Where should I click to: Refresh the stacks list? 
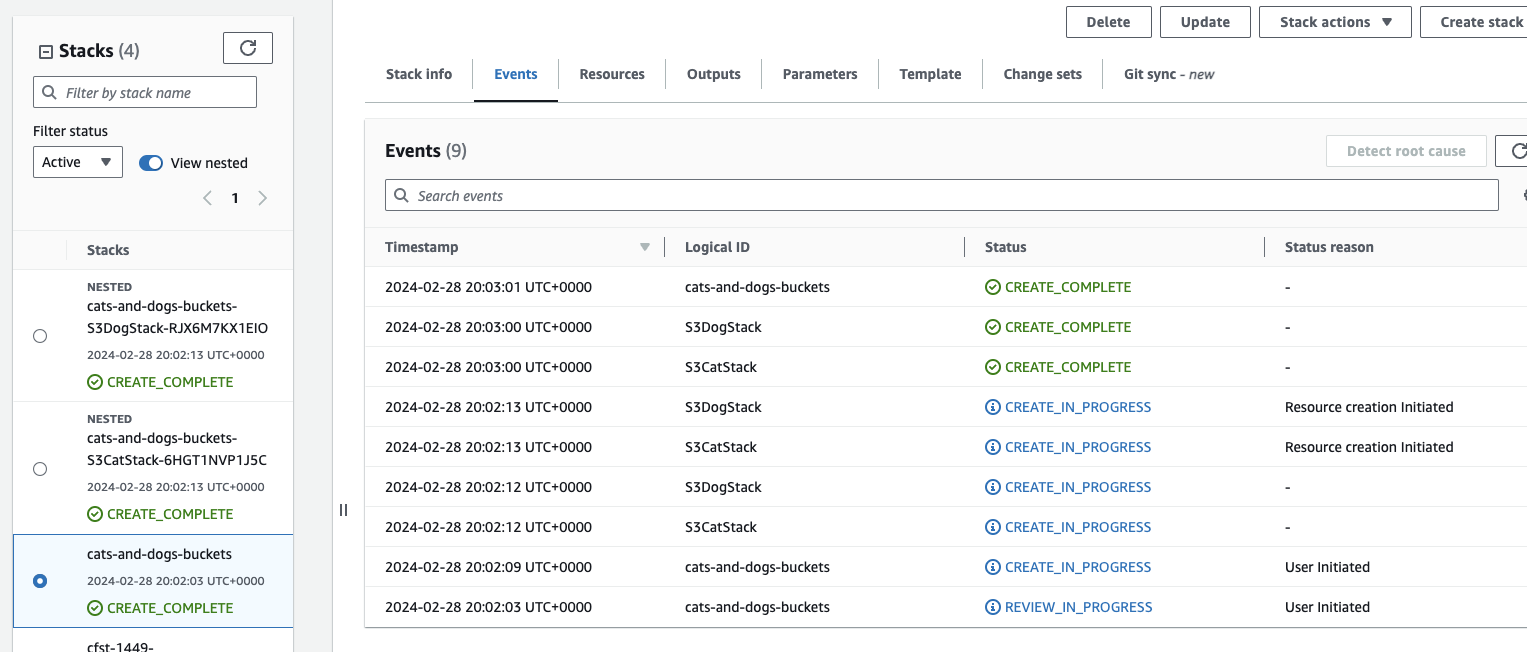[247, 48]
